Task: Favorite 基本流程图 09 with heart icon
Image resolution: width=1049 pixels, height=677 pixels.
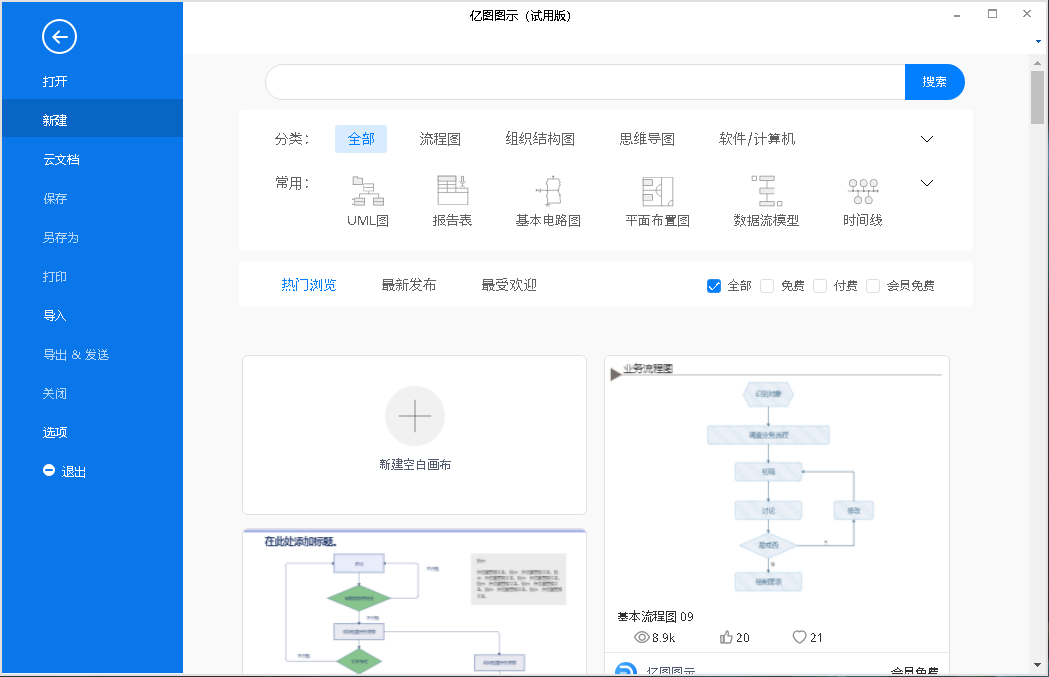Action: pyautogui.click(x=799, y=638)
